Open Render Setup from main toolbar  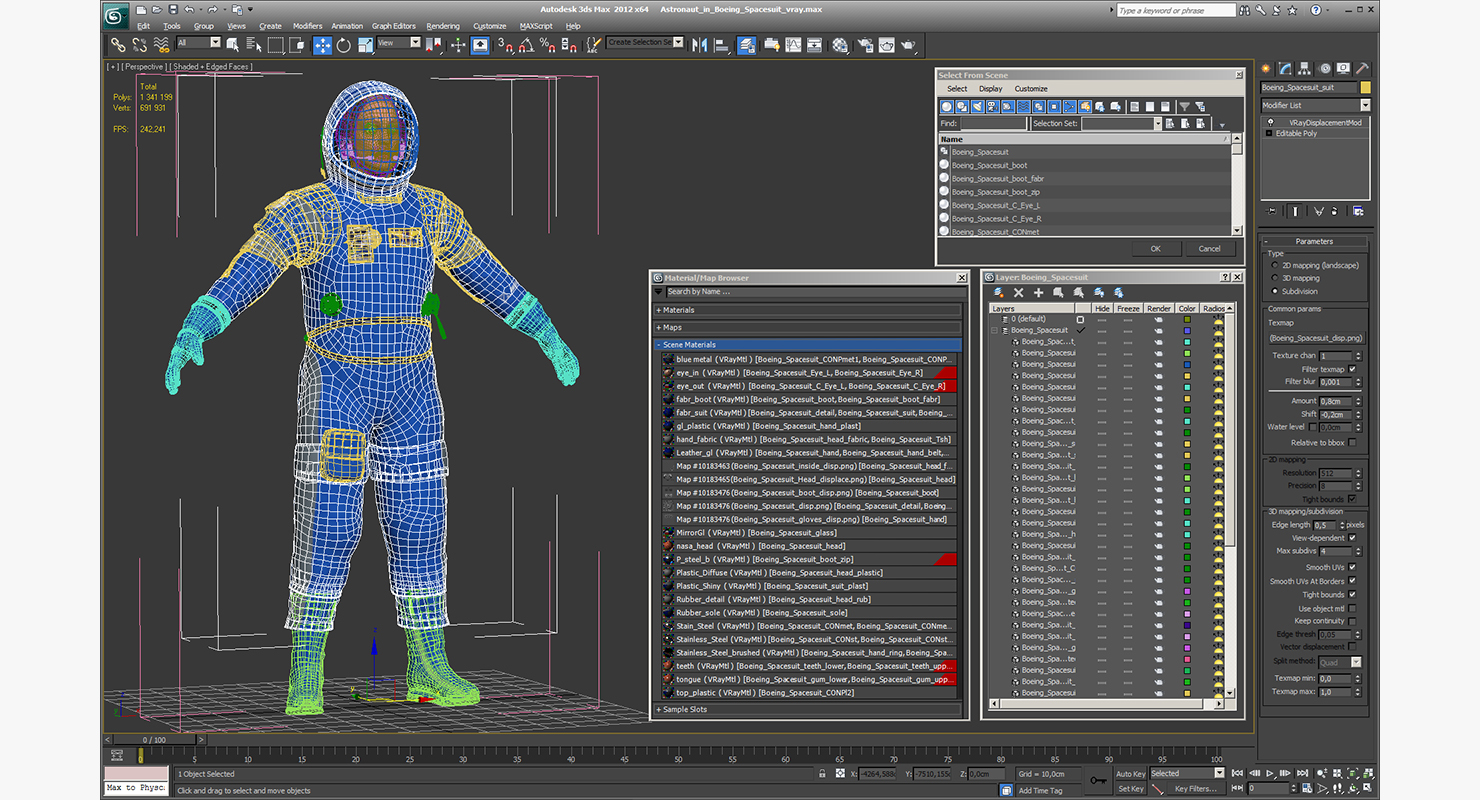[x=863, y=45]
